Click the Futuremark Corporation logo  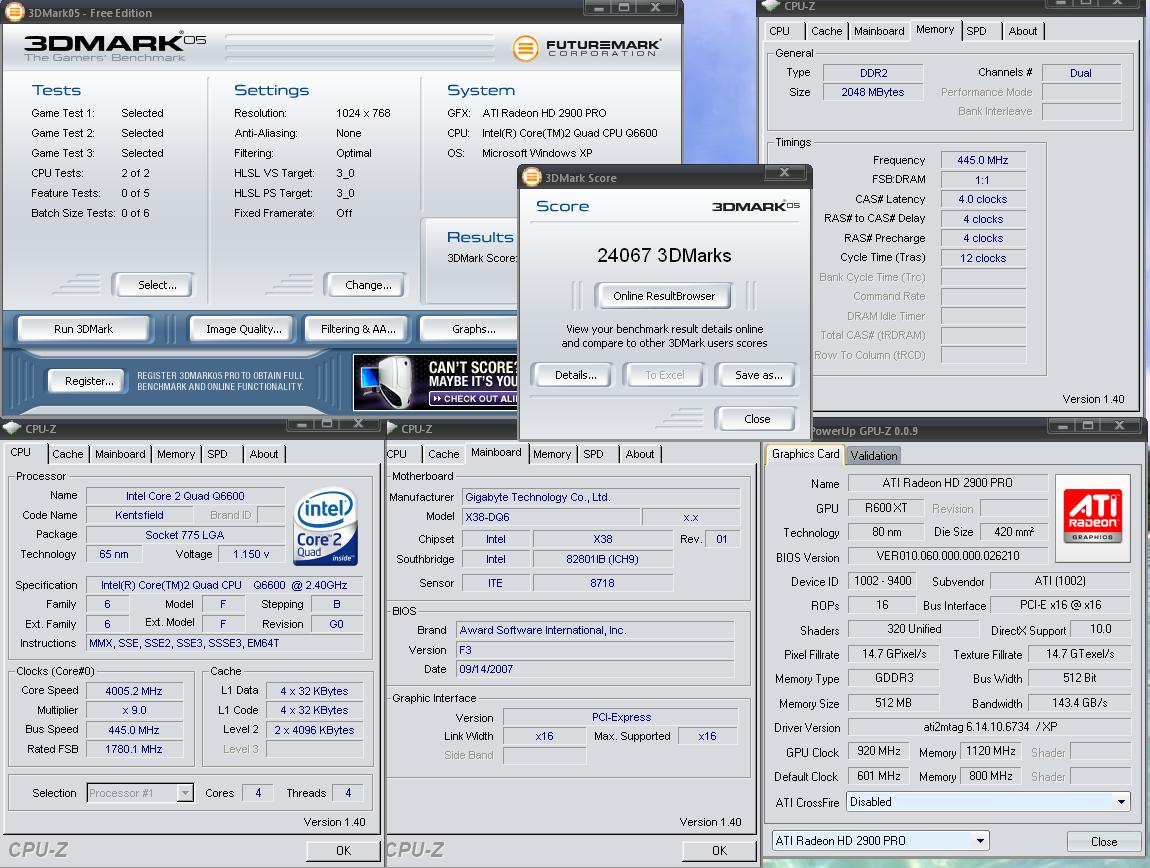click(x=587, y=48)
